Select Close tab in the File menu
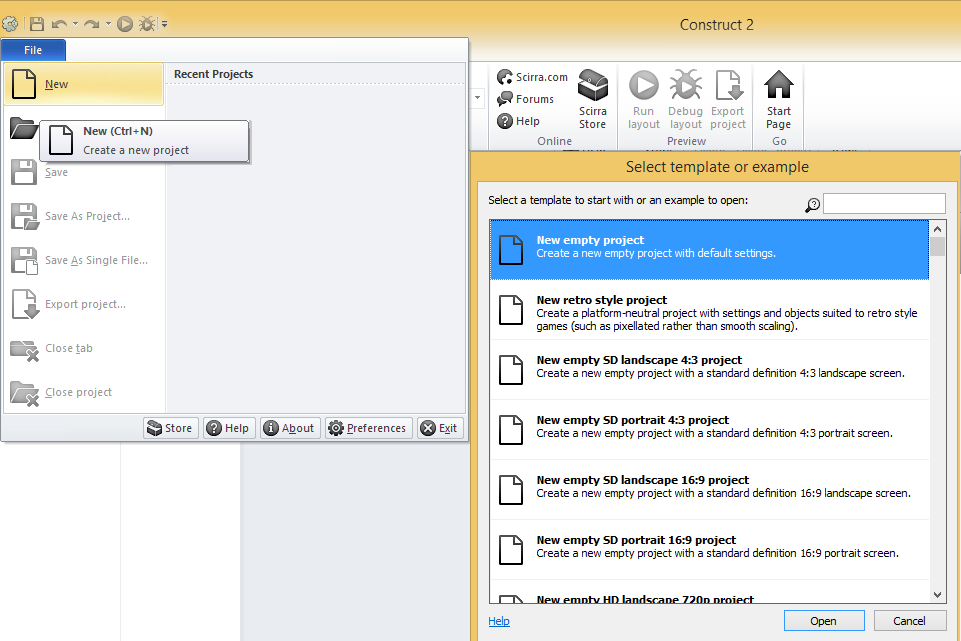This screenshot has height=641, width=961. [x=84, y=349]
